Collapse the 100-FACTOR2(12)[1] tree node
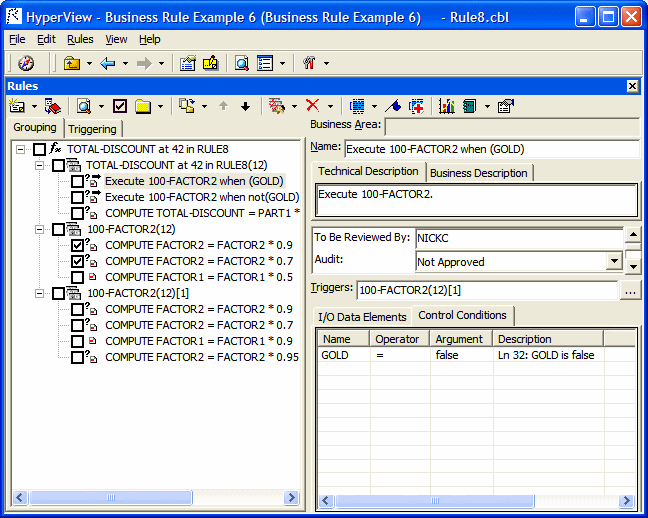Image resolution: width=648 pixels, height=518 pixels. click(x=40, y=293)
